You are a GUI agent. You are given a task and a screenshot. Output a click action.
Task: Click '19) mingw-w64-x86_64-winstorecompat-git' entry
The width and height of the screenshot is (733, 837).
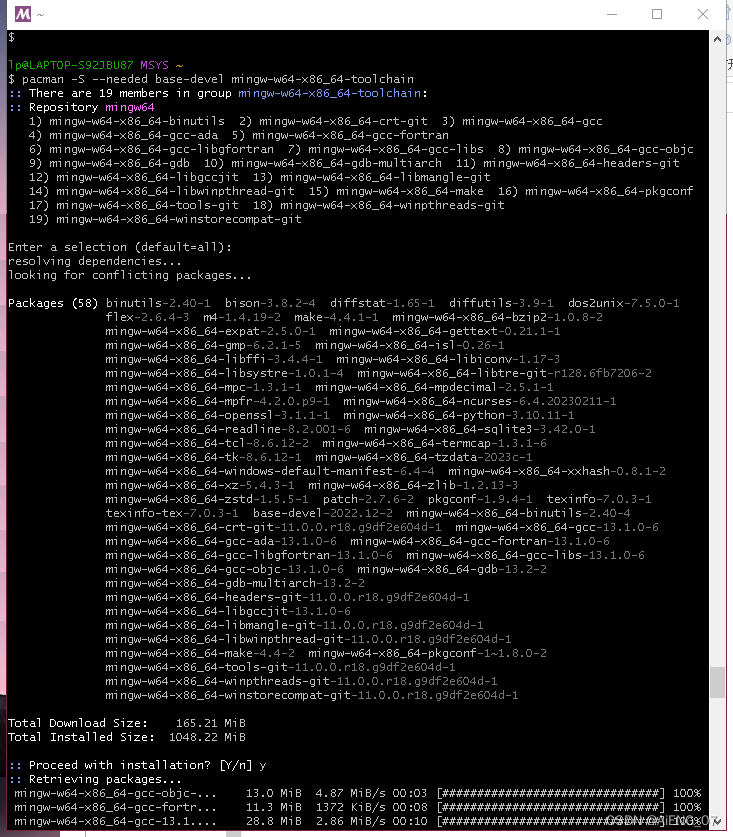click(165, 219)
